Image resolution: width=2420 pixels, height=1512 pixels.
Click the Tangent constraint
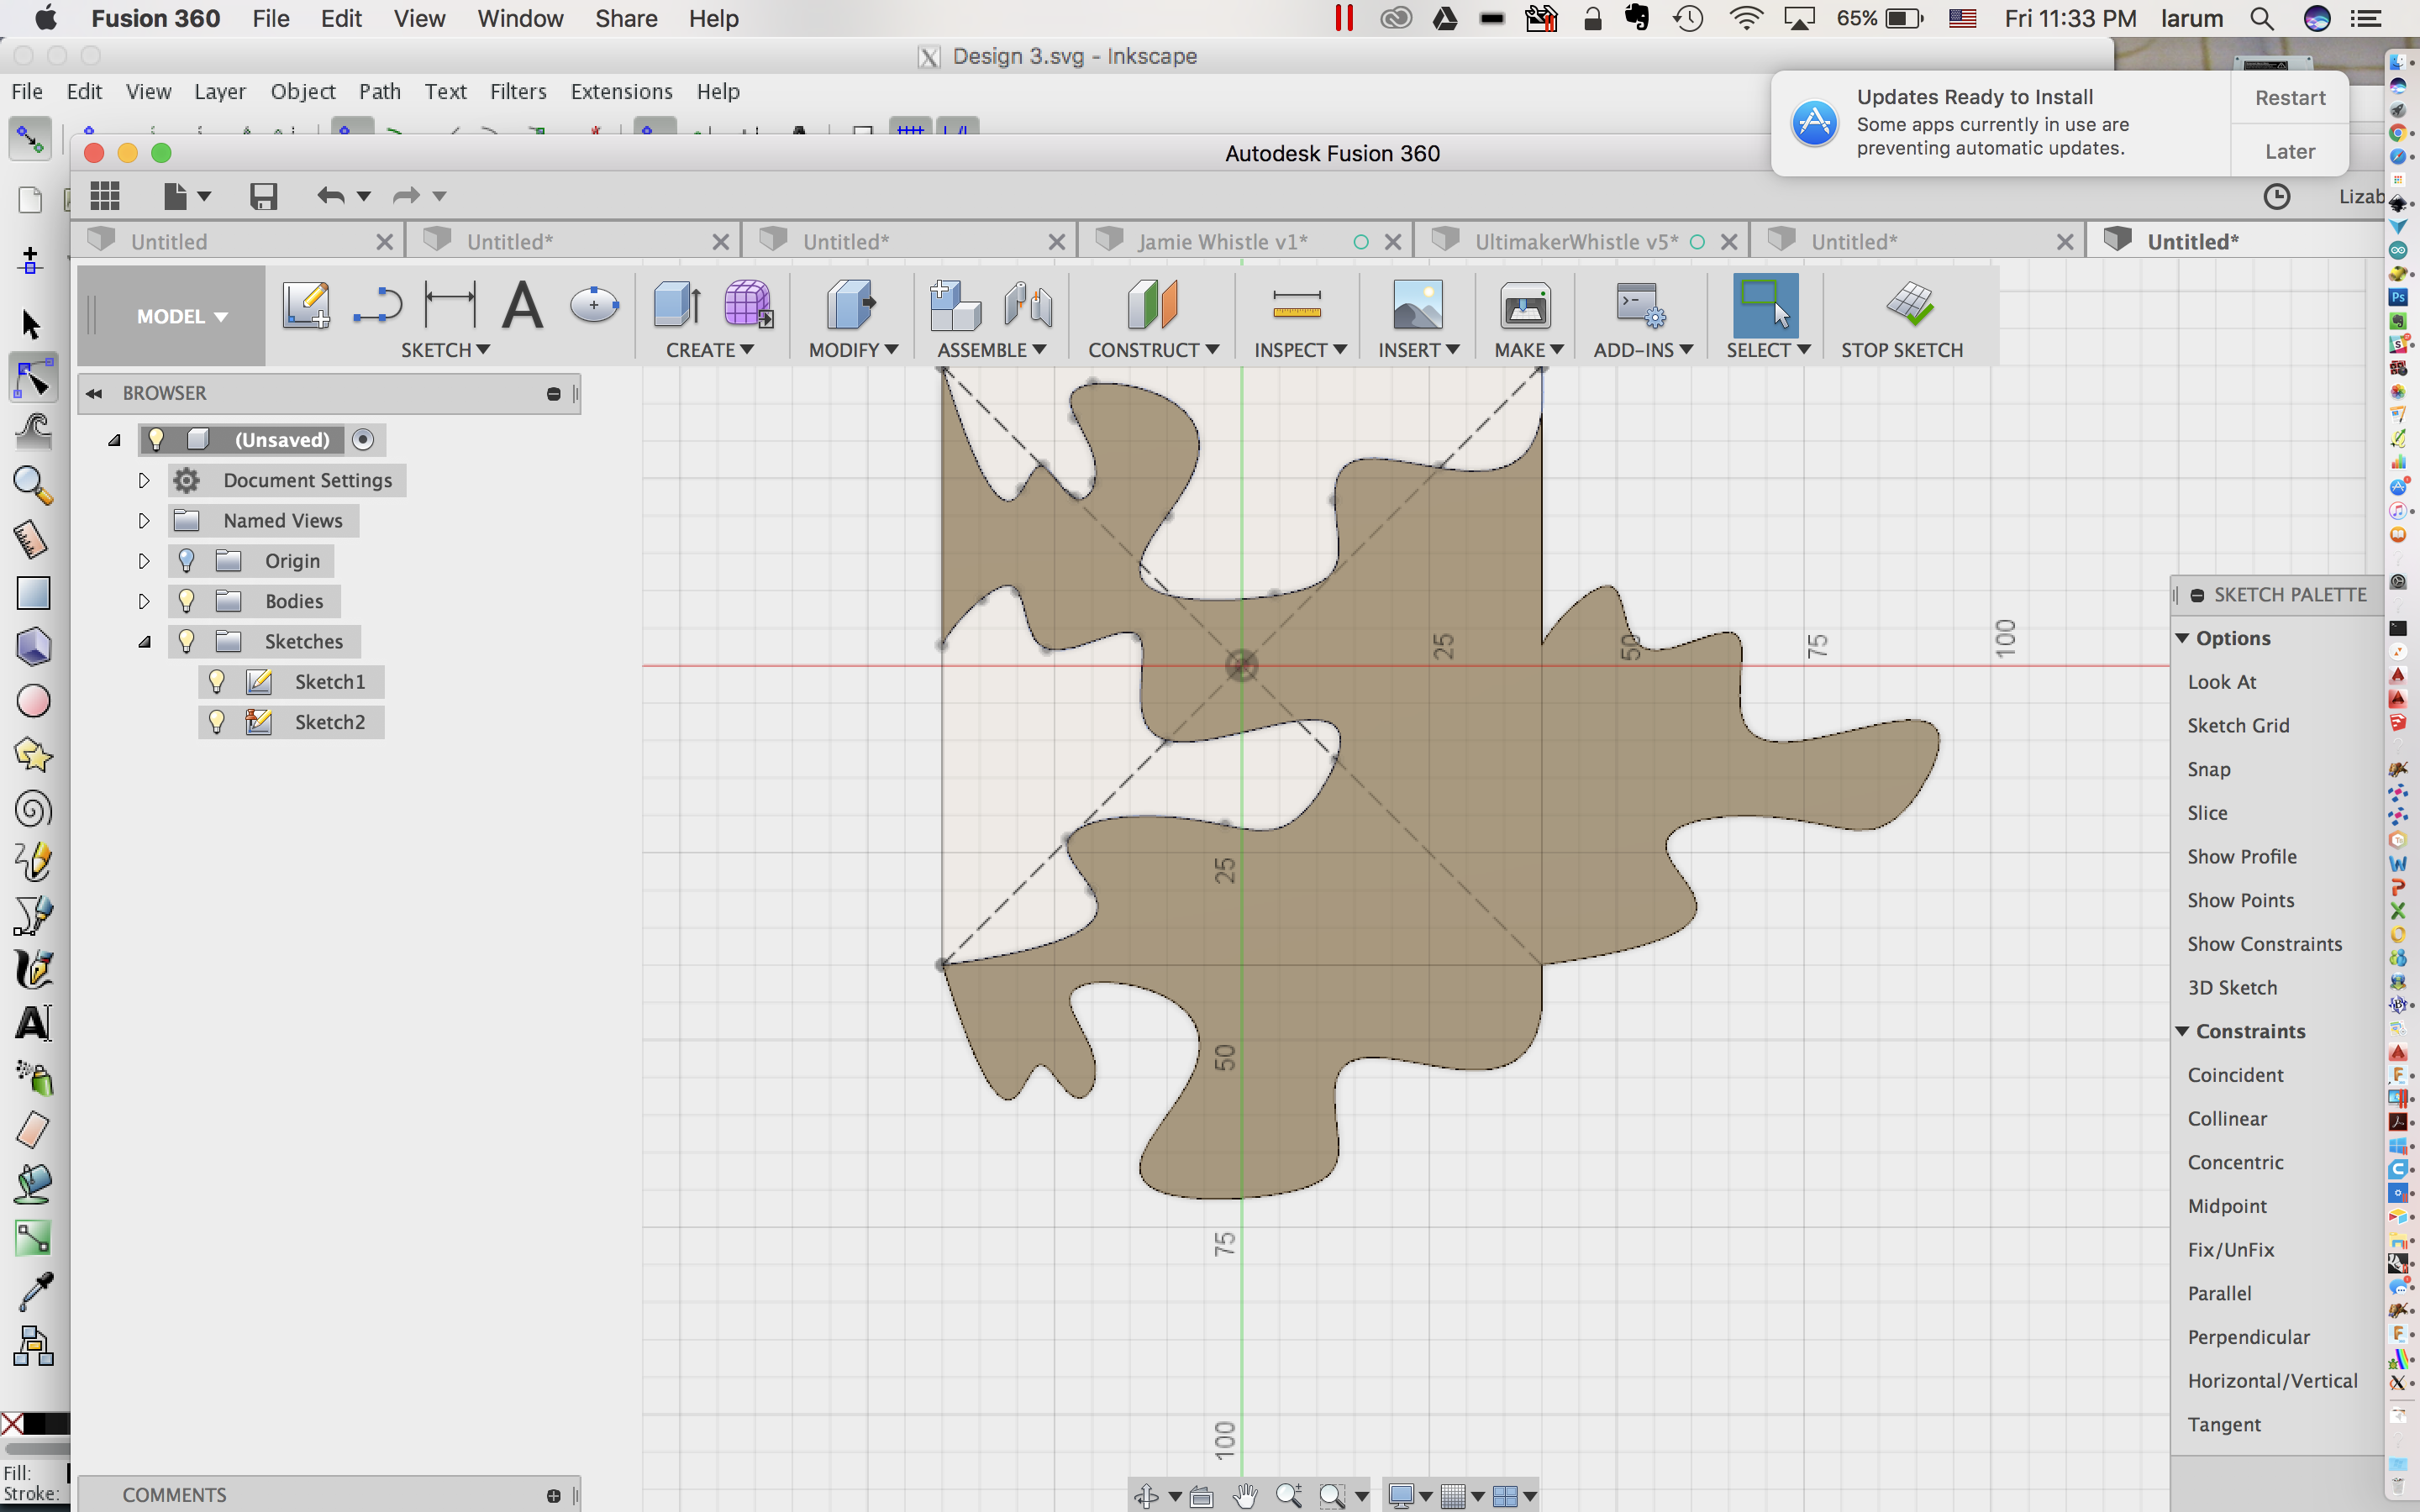[2224, 1424]
